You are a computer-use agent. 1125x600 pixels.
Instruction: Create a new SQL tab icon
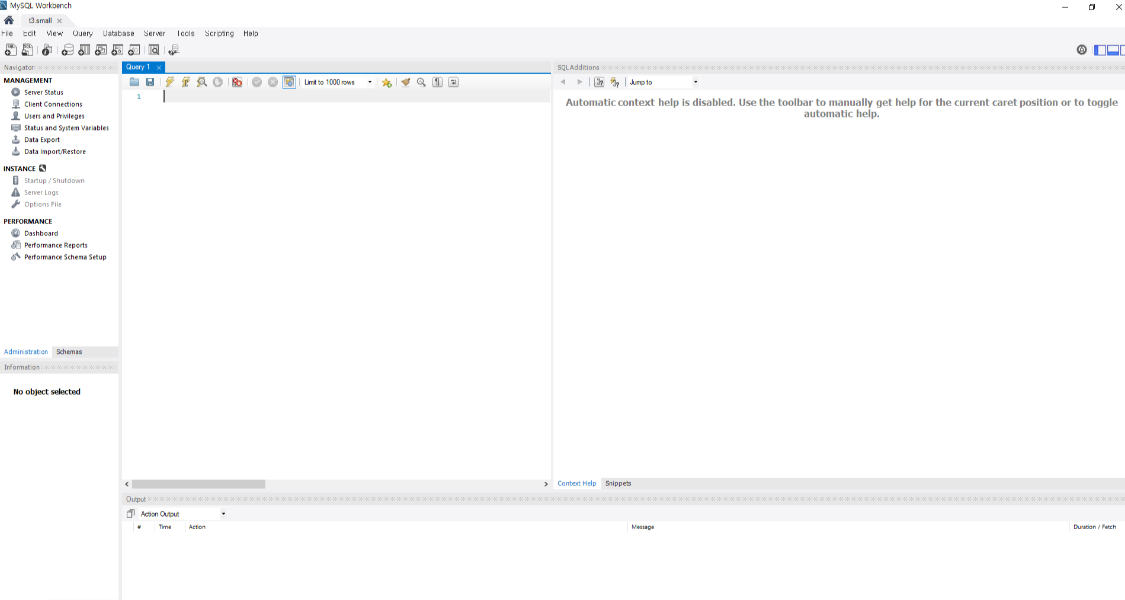click(11, 50)
